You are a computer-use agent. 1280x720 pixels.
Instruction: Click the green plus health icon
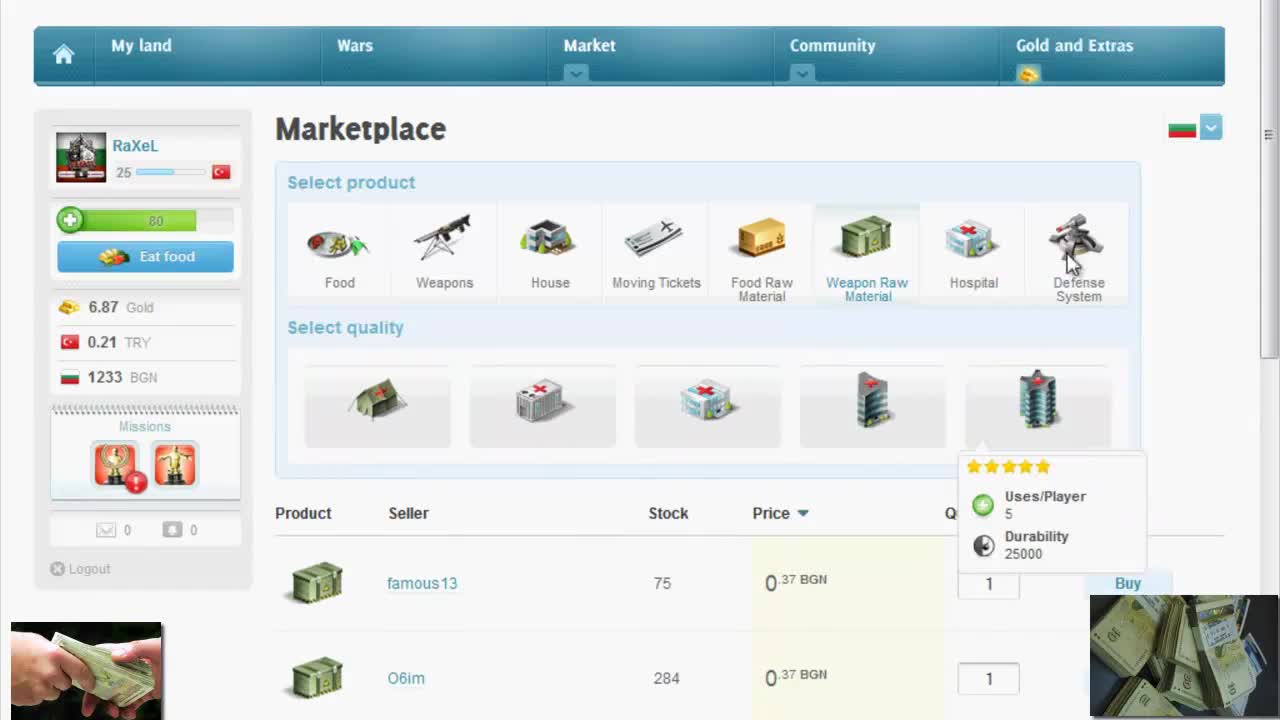tap(70, 220)
